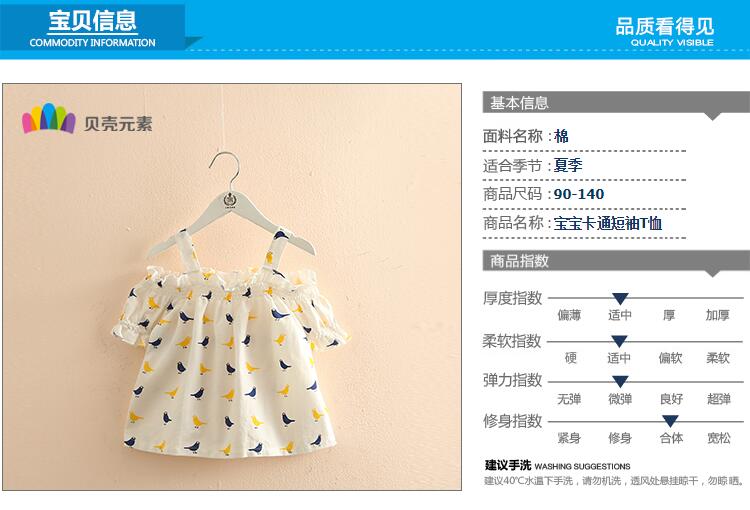Click the colorful shell brand logo
Screen dimensions: 750x510
[49, 118]
